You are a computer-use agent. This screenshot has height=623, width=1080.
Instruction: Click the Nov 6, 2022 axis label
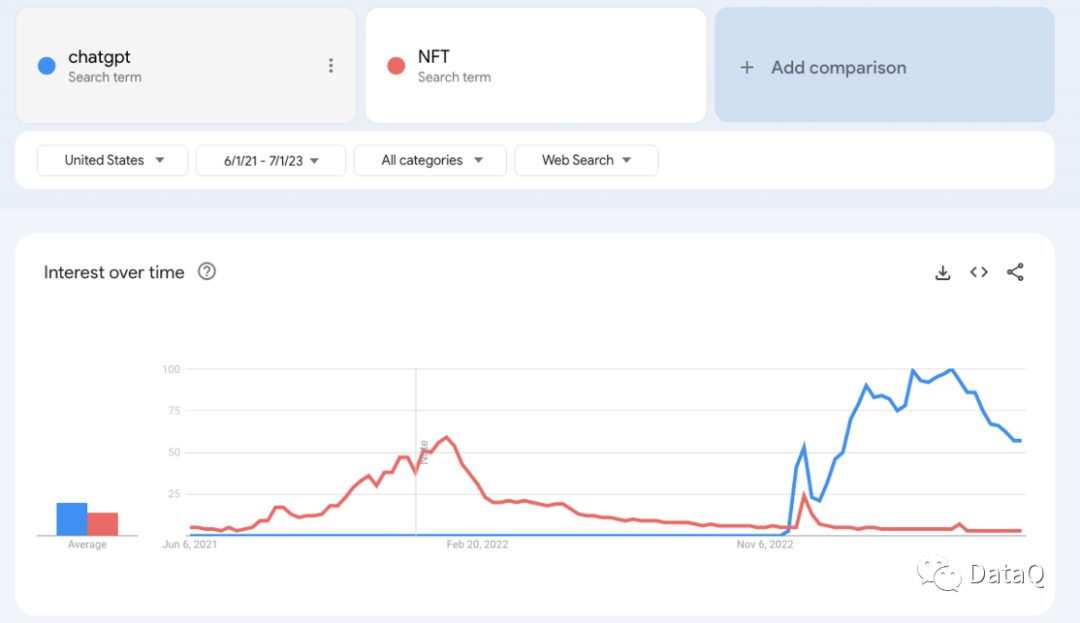click(765, 545)
